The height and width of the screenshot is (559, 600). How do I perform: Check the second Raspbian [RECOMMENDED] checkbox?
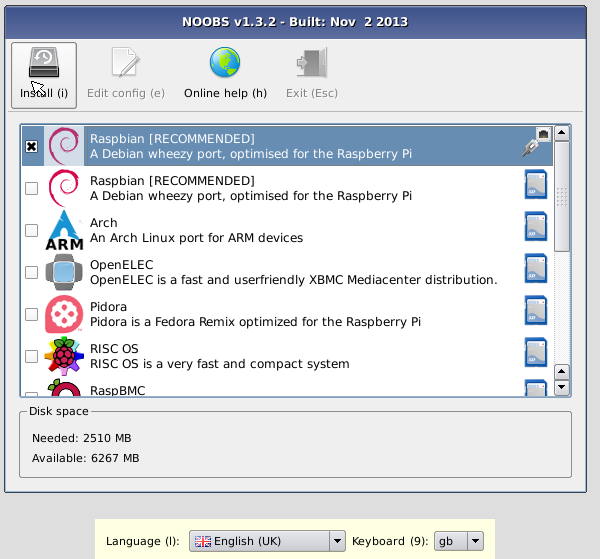[x=31, y=188]
